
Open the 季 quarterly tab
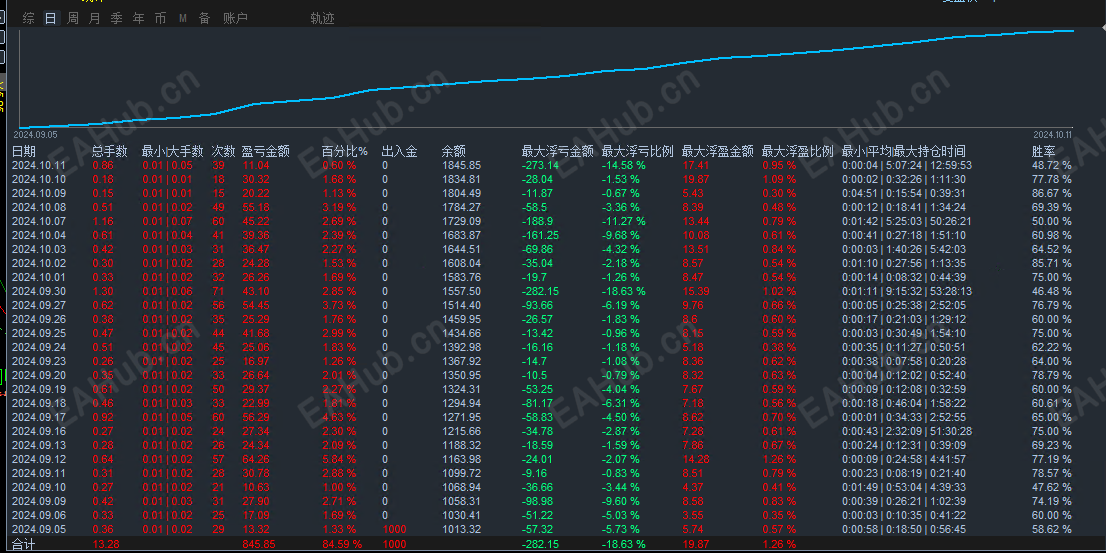tap(116, 18)
